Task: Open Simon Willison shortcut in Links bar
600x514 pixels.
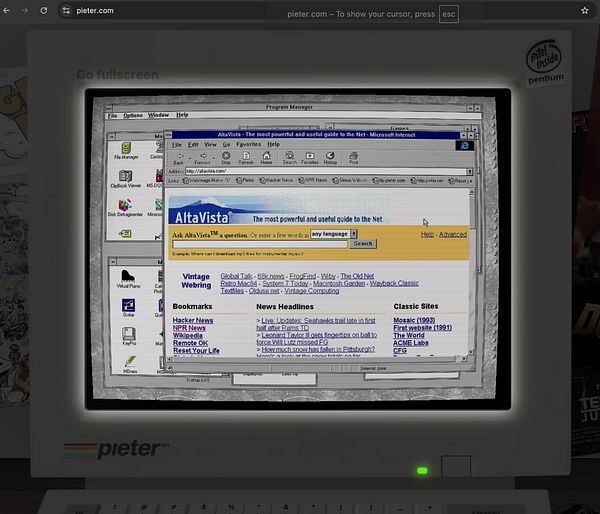Action: (x=350, y=180)
